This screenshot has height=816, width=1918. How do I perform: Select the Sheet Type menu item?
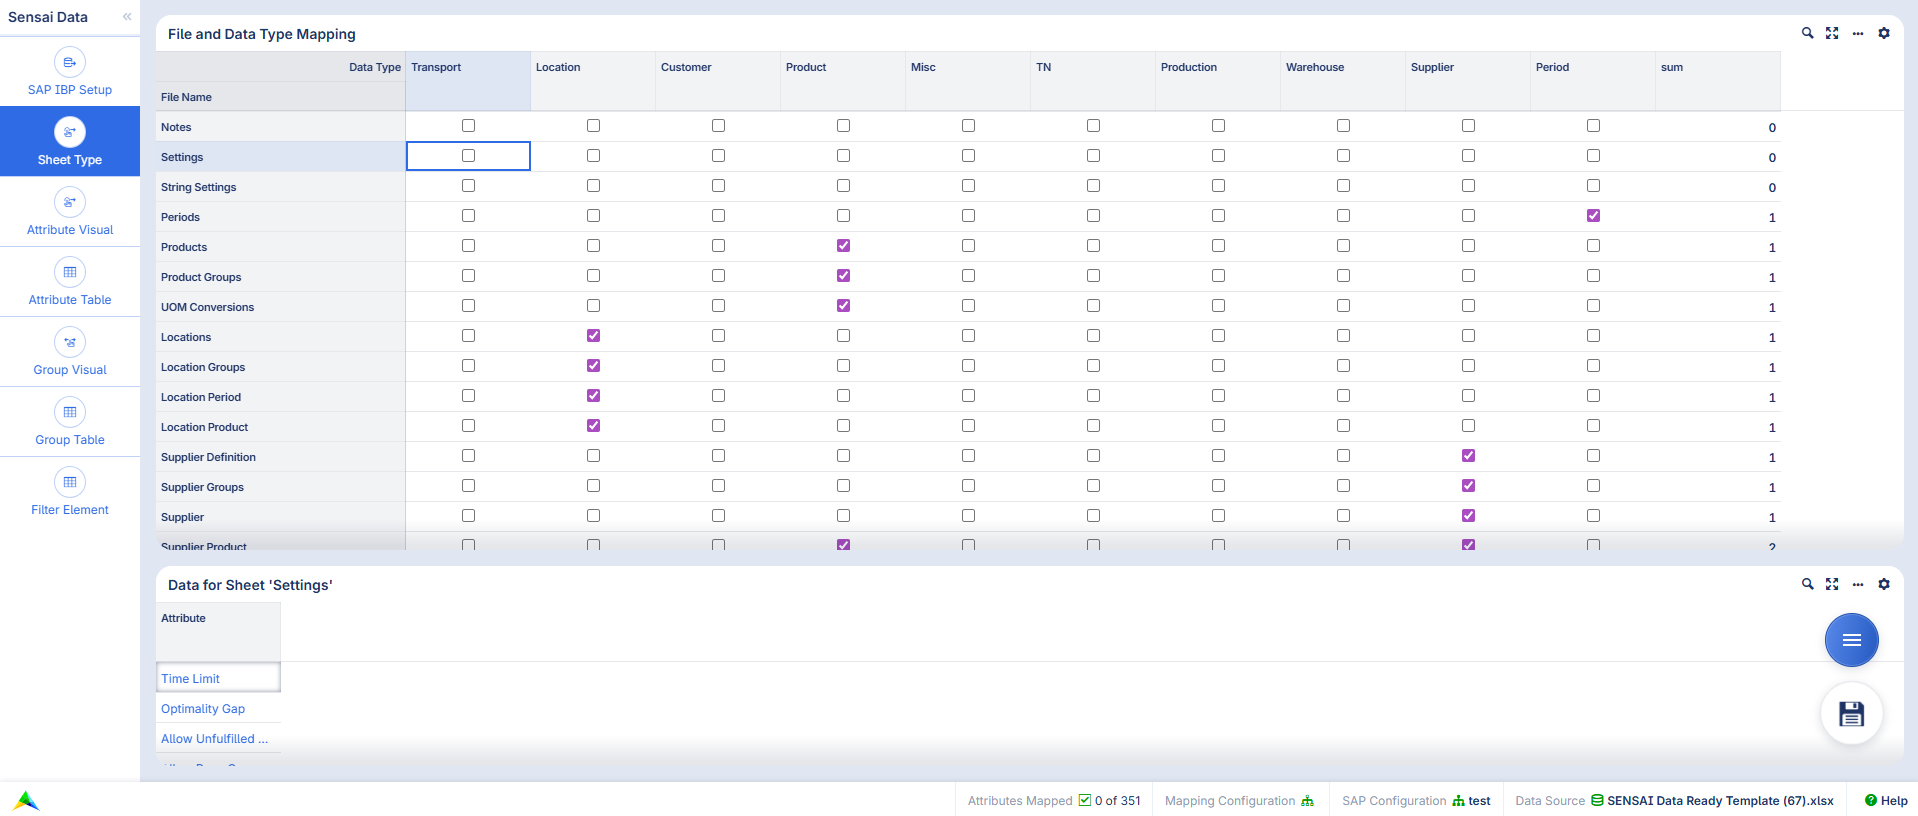click(x=70, y=142)
